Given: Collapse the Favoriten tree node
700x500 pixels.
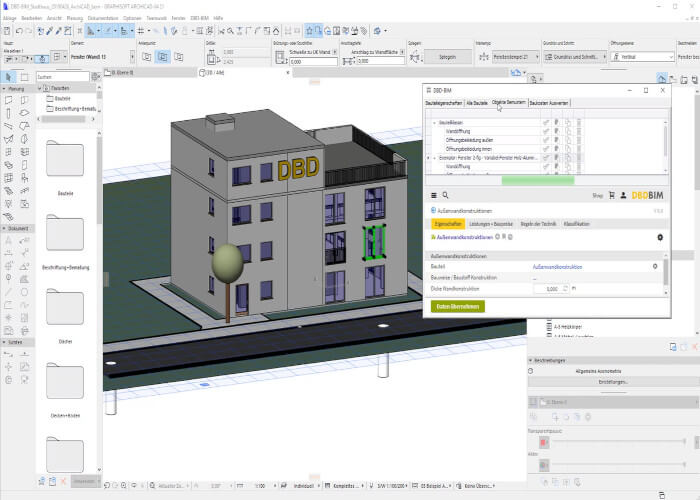Looking at the screenshot, I should coord(39,88).
